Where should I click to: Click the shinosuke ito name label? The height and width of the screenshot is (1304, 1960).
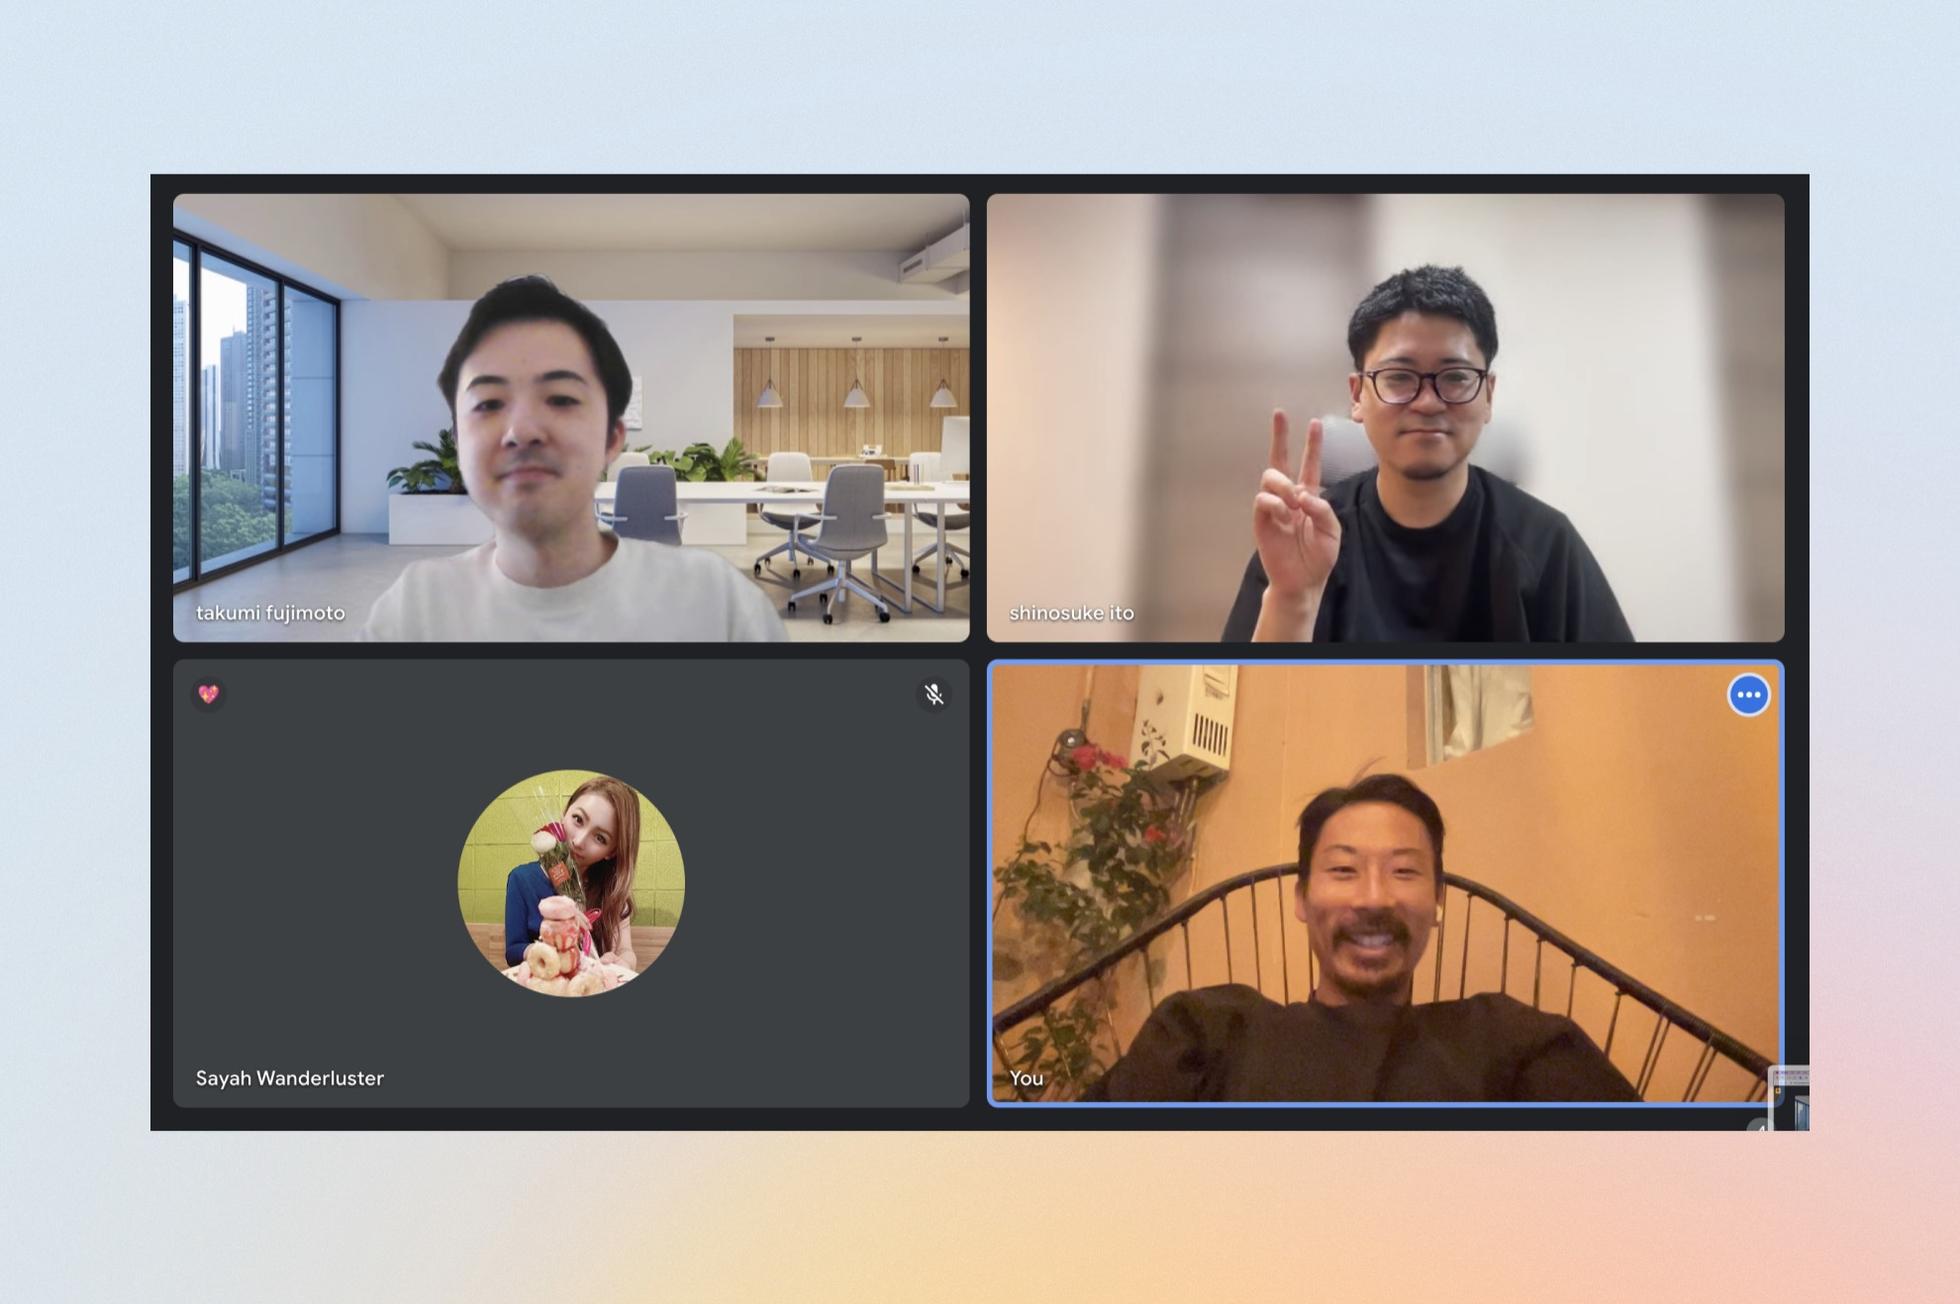1071,613
